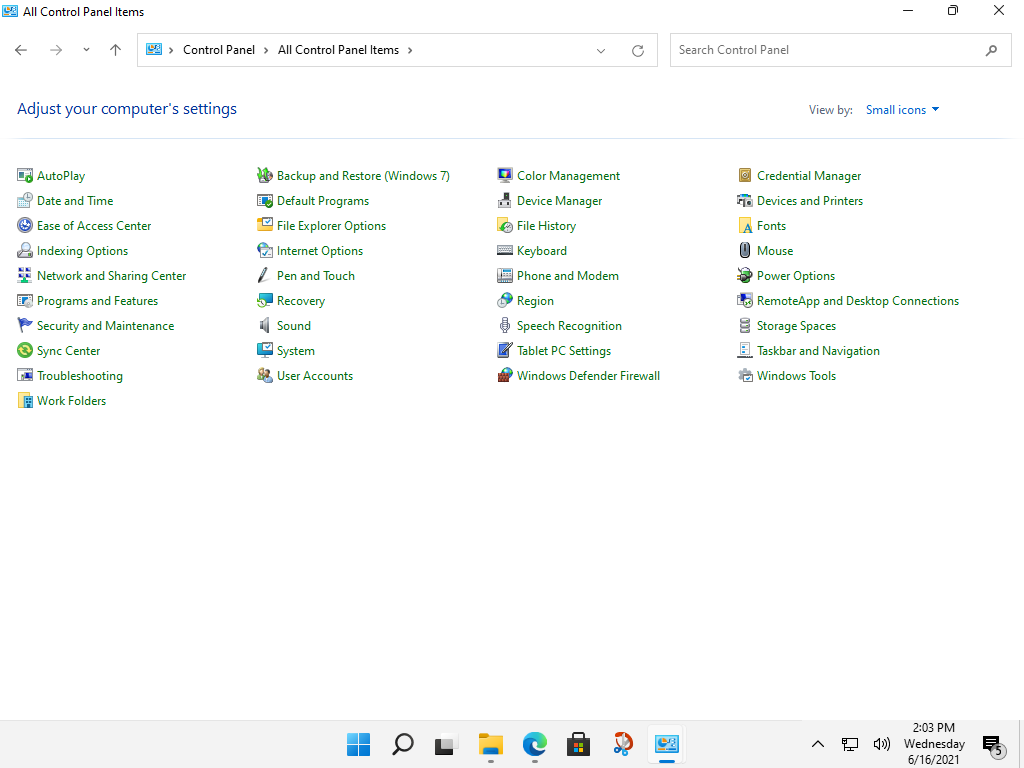
Task: Open taskbar Search
Action: point(402,744)
